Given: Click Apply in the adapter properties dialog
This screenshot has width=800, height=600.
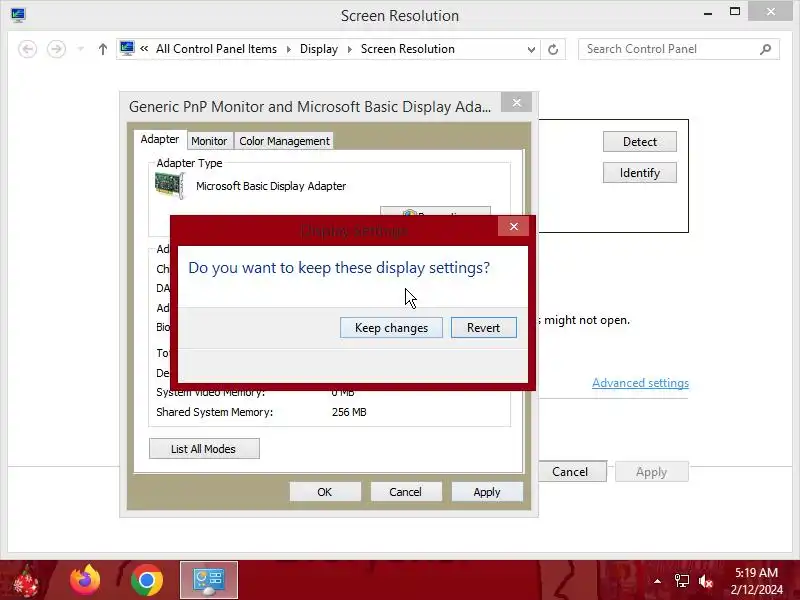Looking at the screenshot, I should [487, 492].
